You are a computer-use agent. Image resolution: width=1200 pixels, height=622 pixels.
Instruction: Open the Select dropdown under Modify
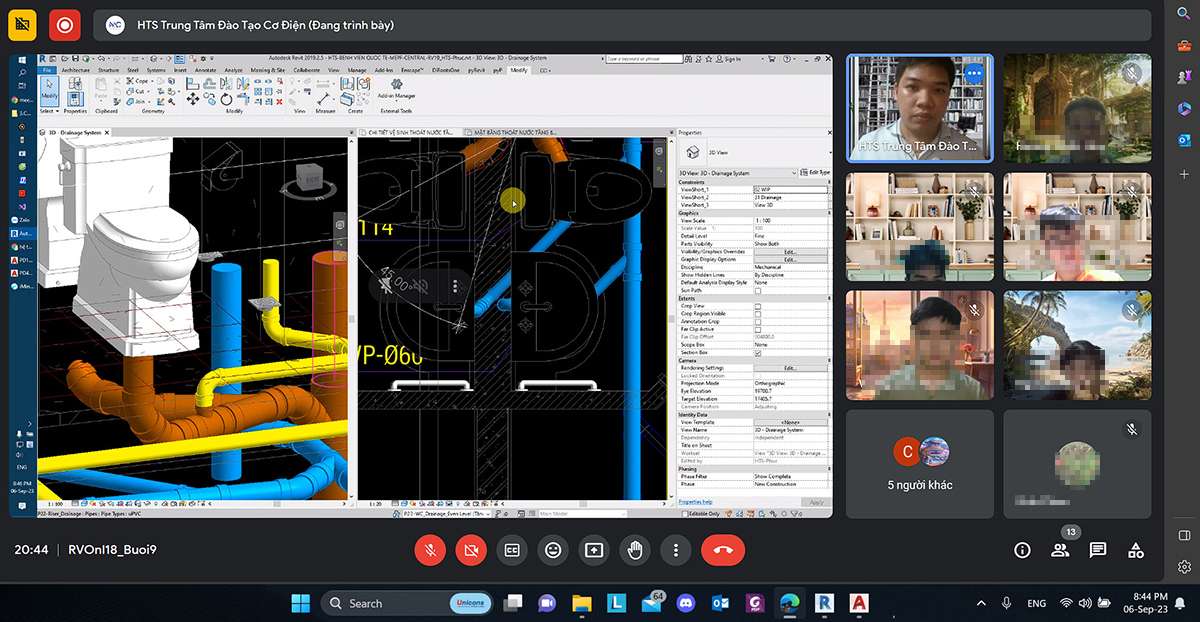[x=48, y=111]
